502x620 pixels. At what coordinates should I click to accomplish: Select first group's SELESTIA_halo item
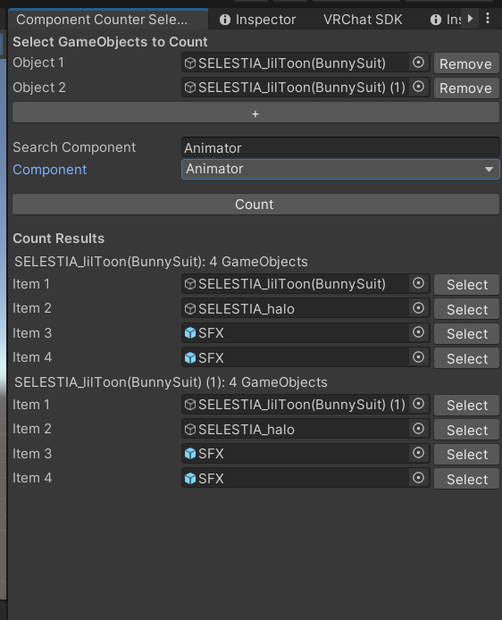tap(466, 309)
